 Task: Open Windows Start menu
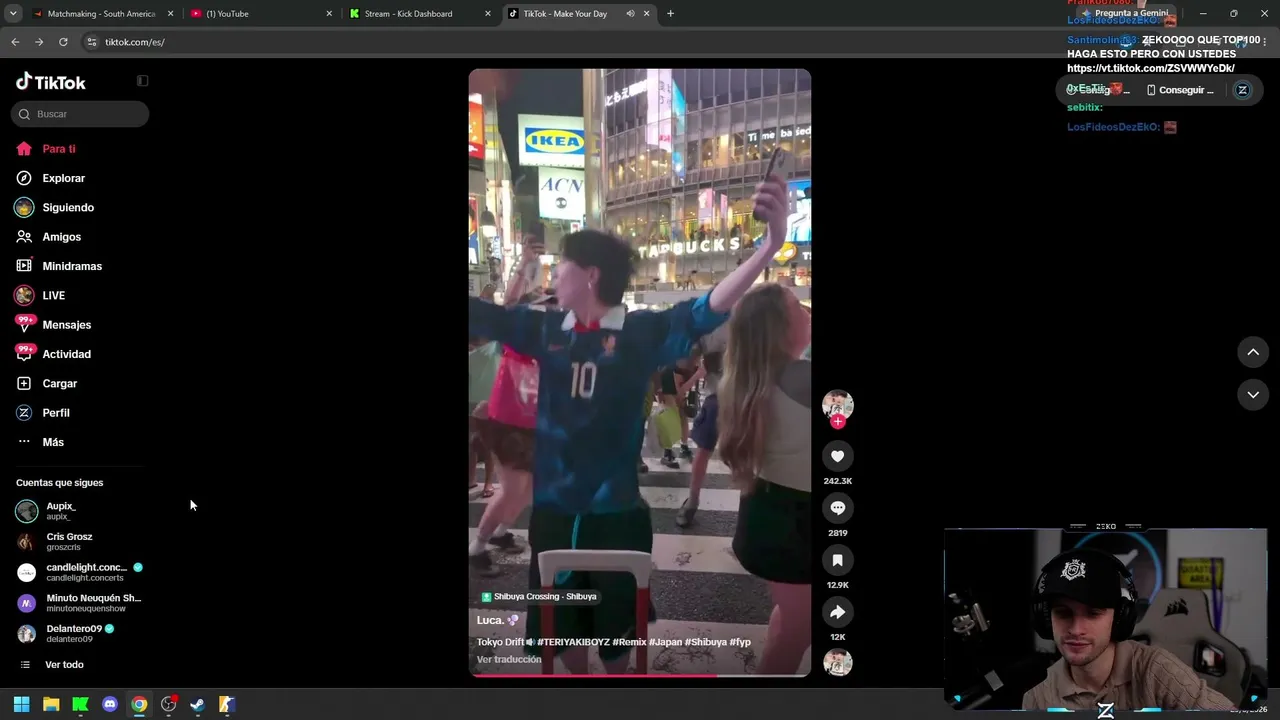coord(21,704)
